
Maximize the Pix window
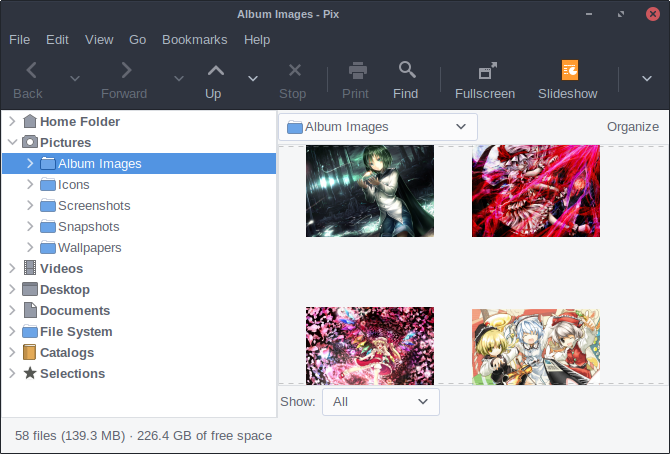(x=620, y=14)
